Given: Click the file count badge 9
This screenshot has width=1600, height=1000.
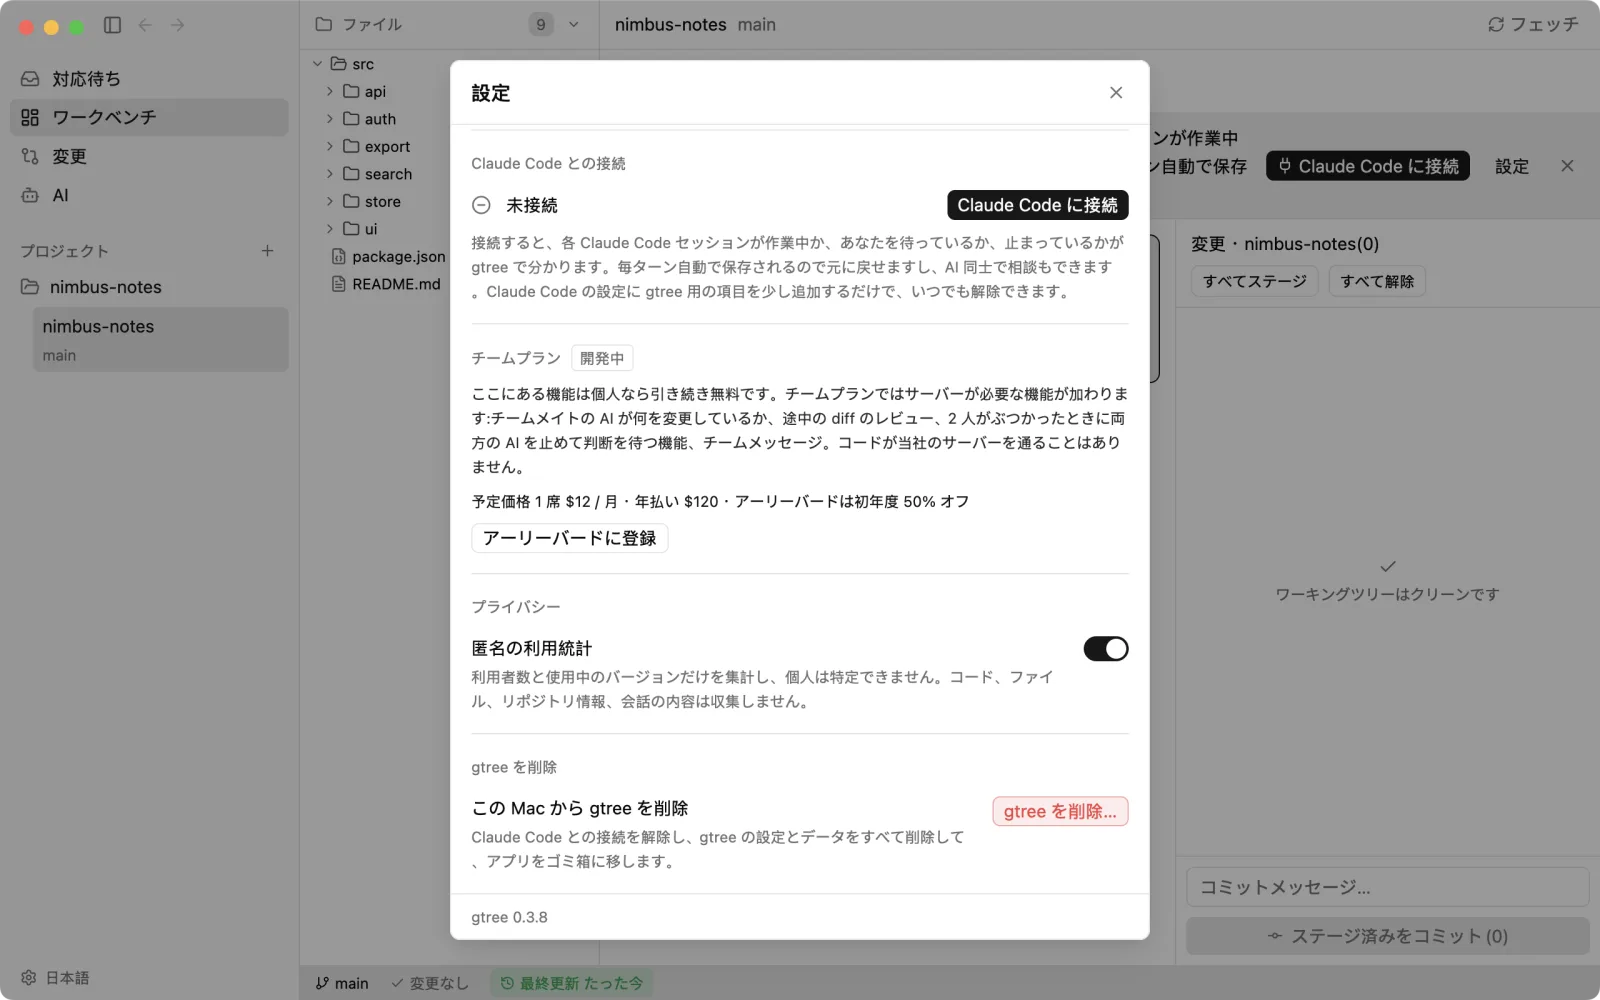Looking at the screenshot, I should point(541,25).
